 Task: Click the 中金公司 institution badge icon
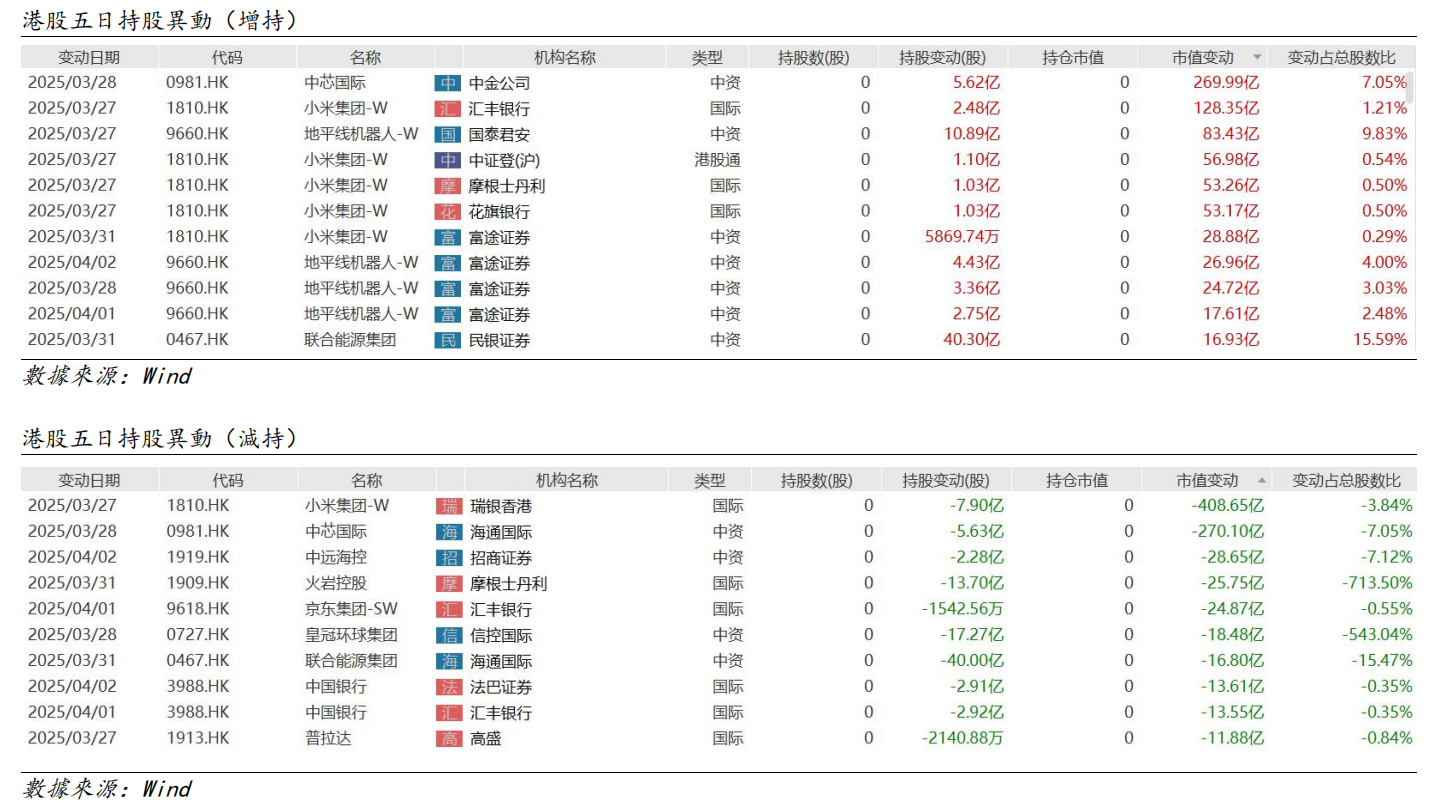(x=449, y=83)
